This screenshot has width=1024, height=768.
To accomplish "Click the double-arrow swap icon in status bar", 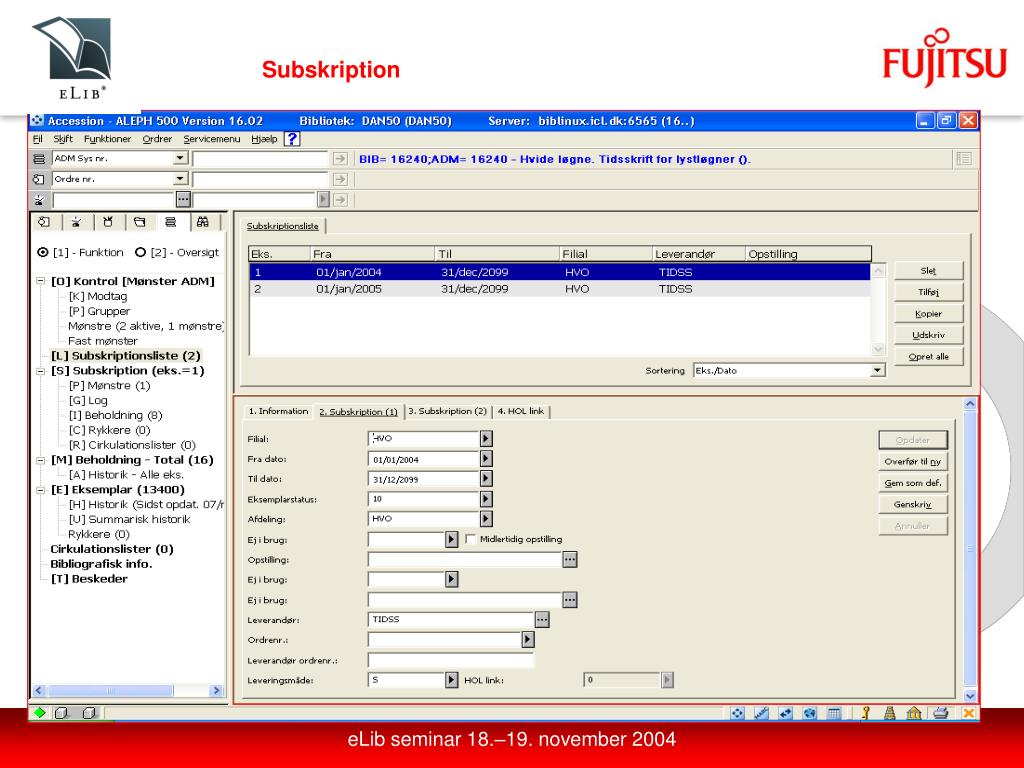I will pos(786,713).
